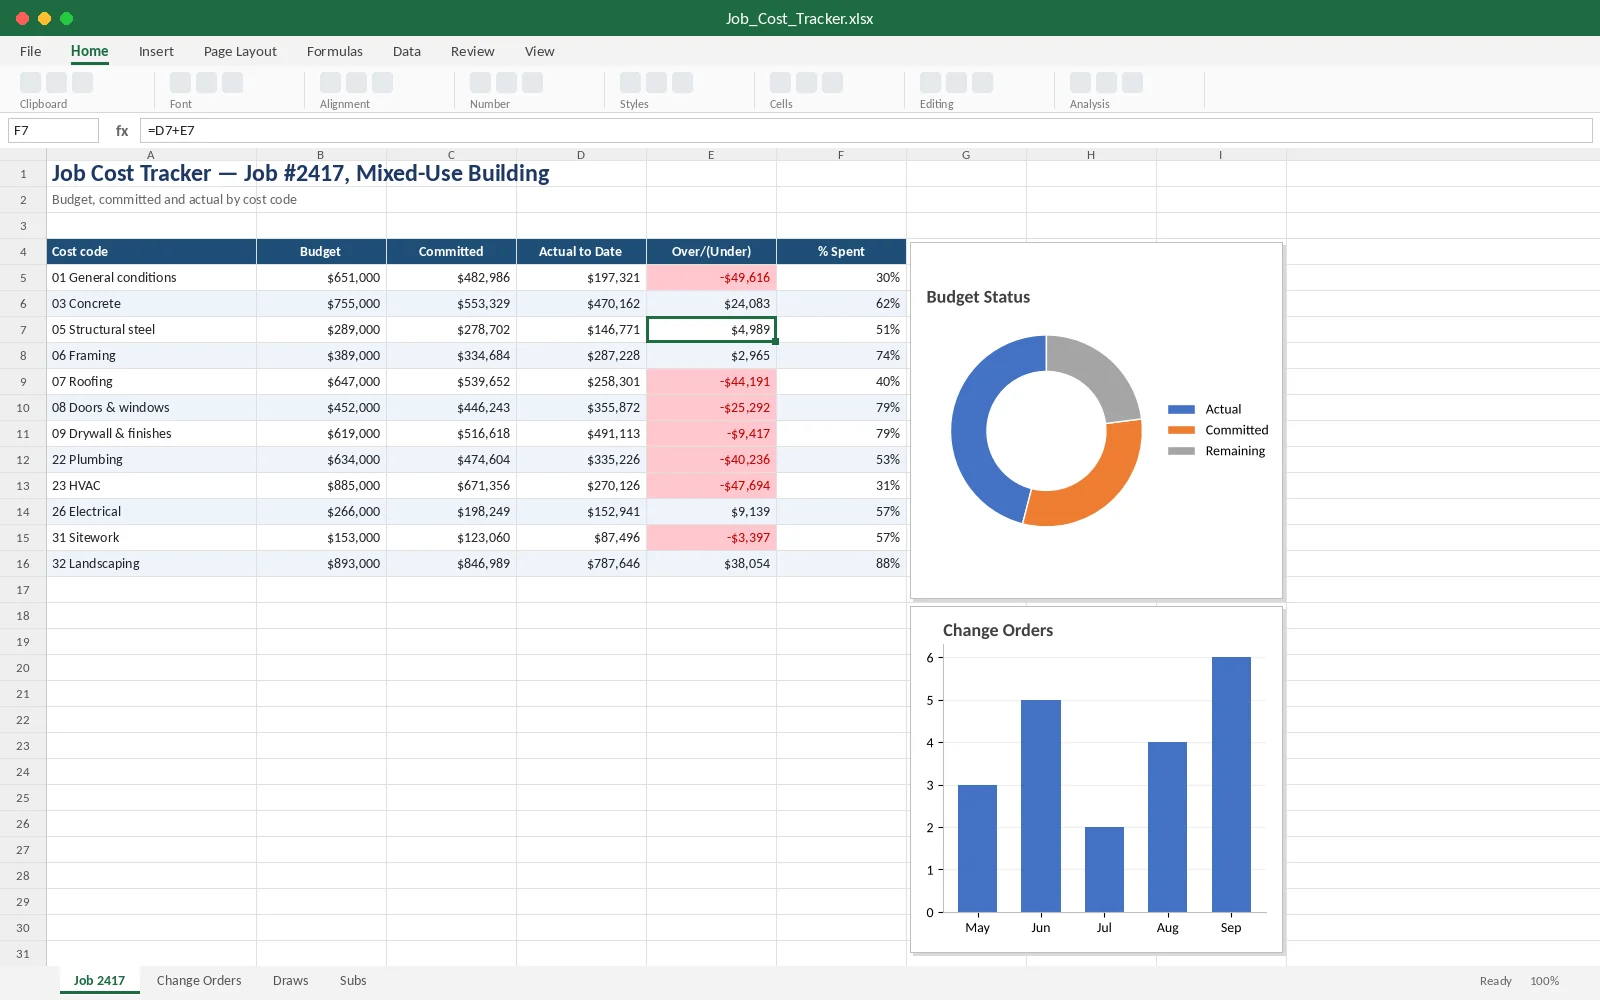Open the Page Layout ribbon tab
The image size is (1600, 1000).
(240, 51)
